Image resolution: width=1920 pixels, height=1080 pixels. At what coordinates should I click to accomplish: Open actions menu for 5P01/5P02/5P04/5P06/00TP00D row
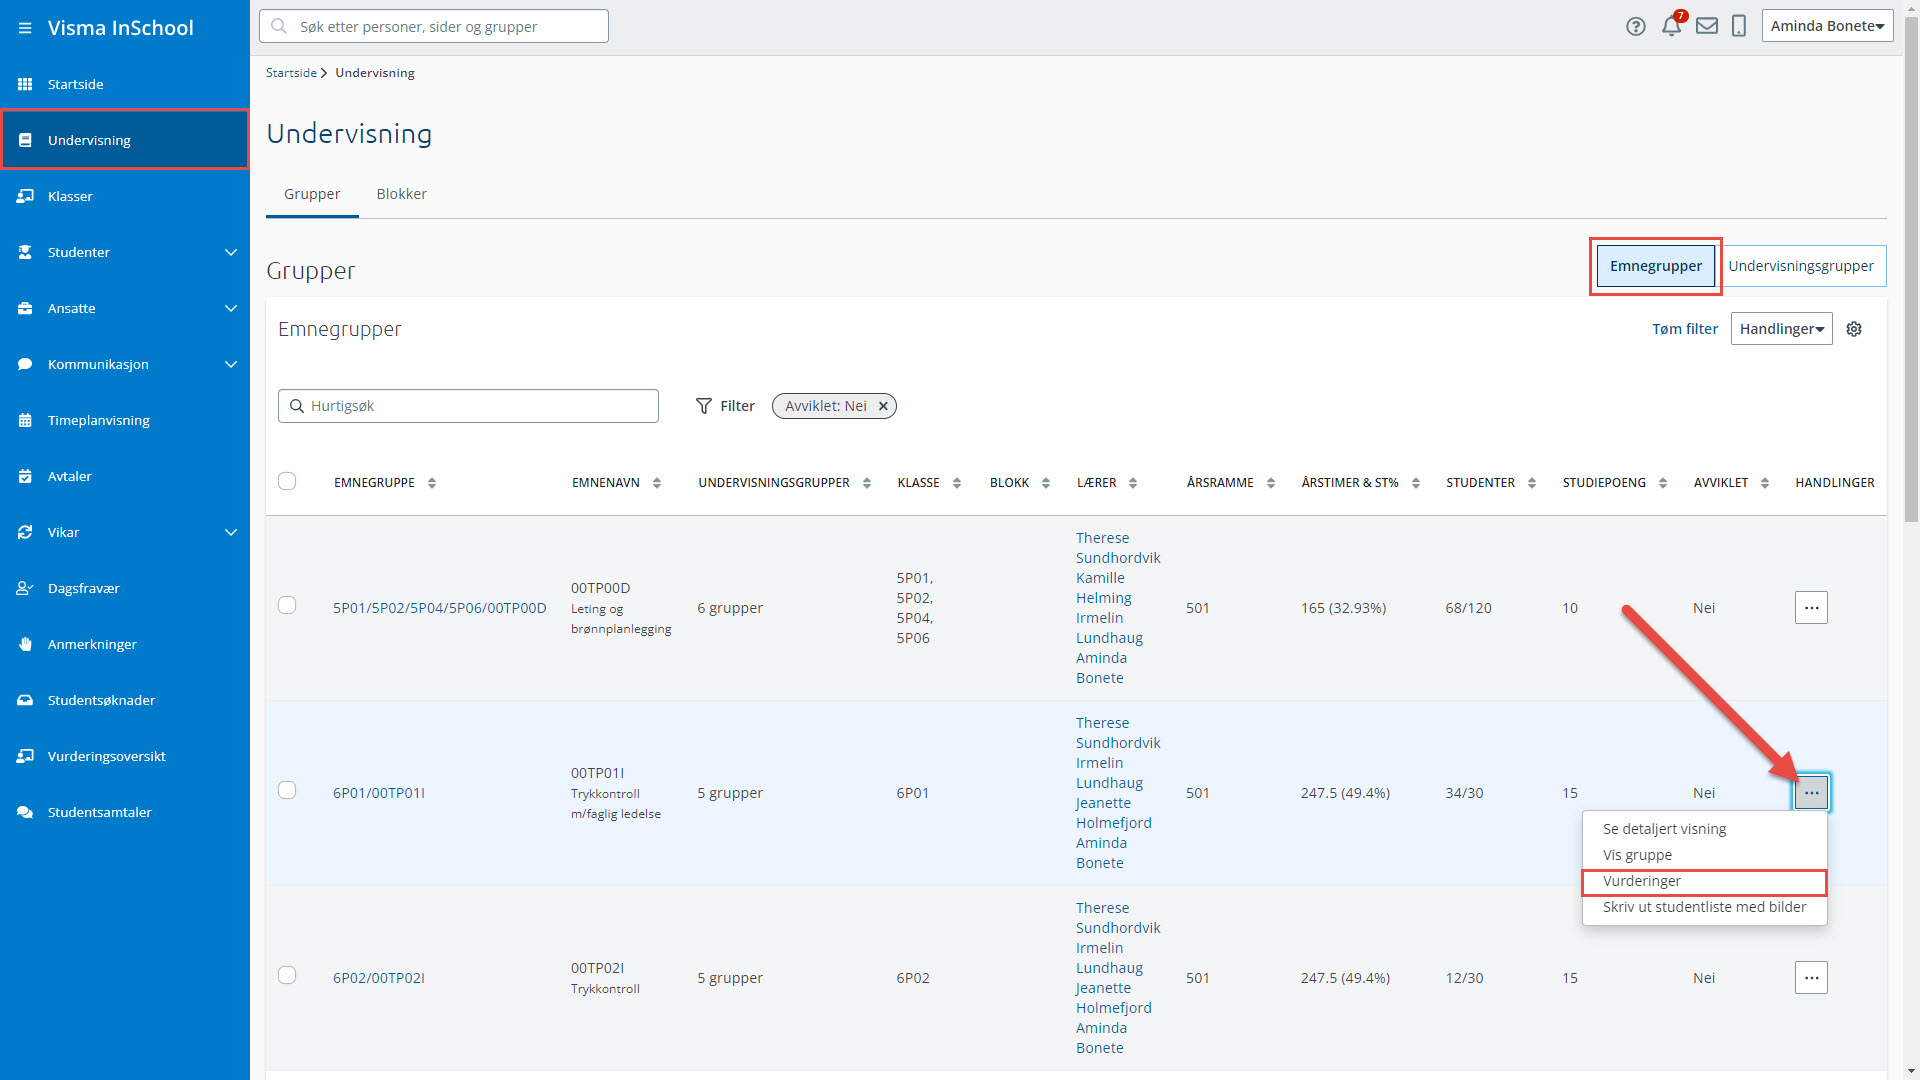(1811, 608)
